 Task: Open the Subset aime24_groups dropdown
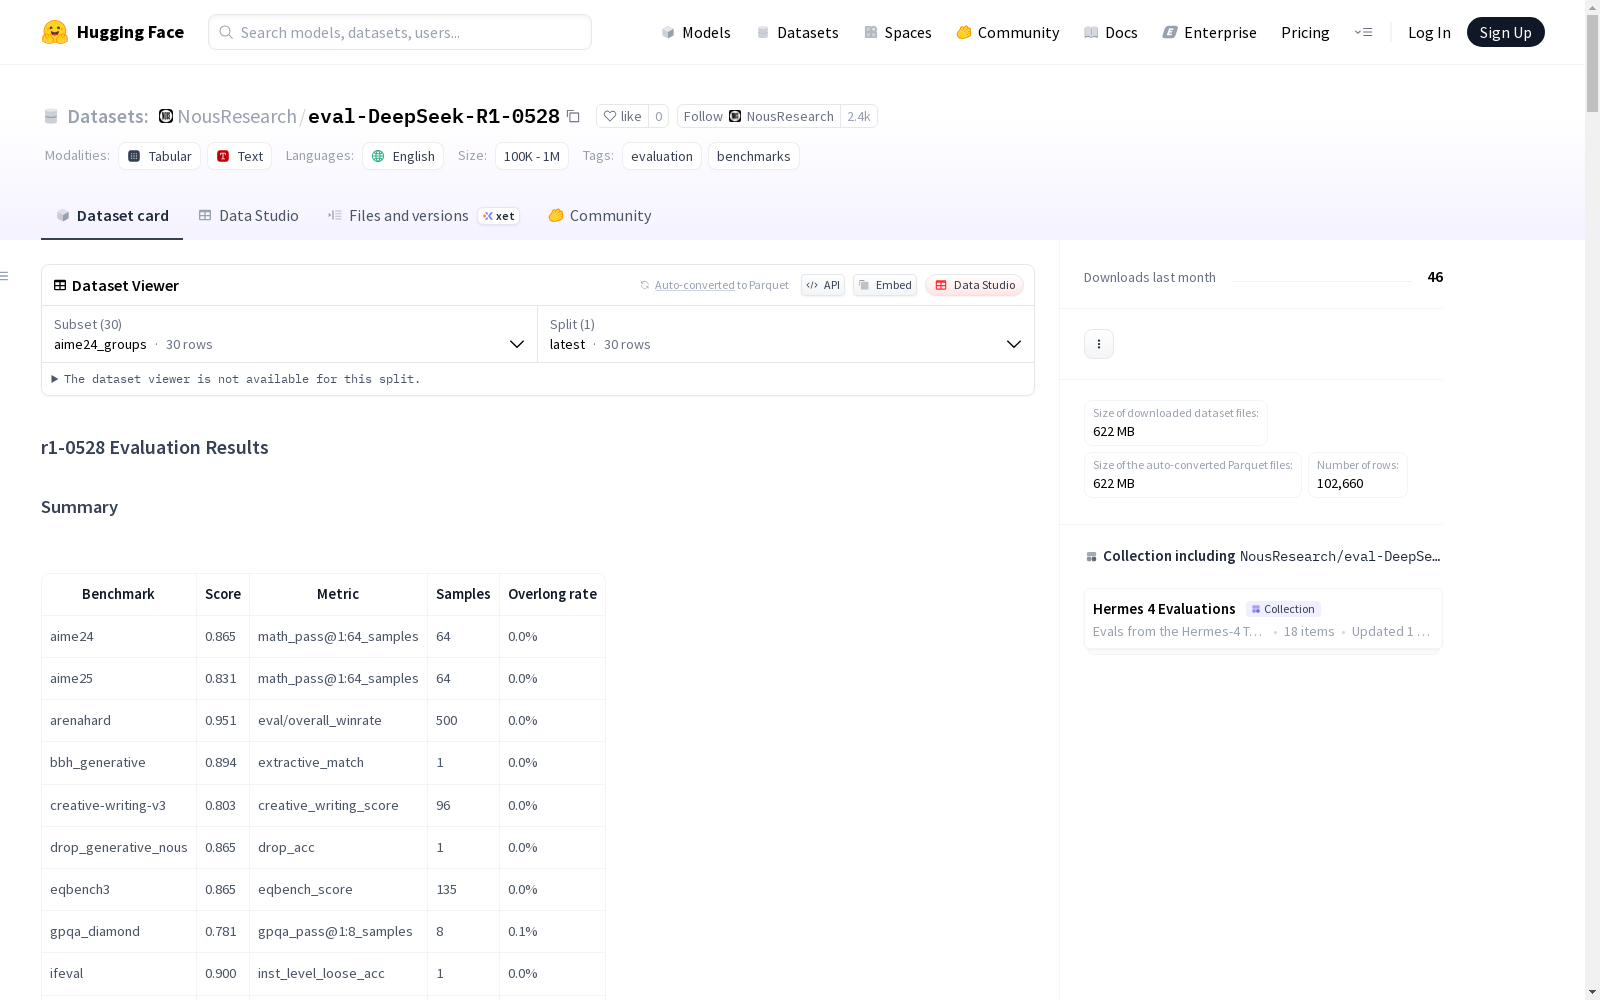coord(290,334)
